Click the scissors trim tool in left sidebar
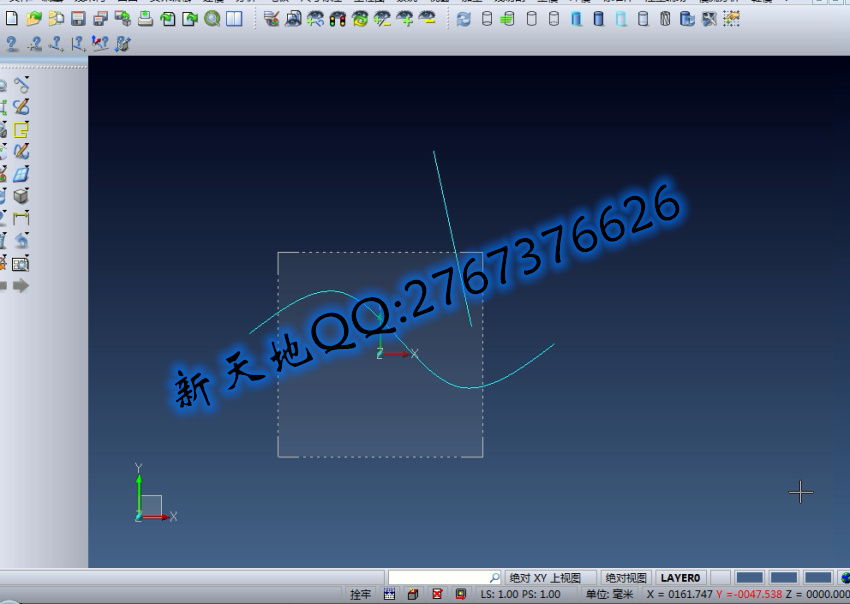Screen dimensions: 850x604 21,85
